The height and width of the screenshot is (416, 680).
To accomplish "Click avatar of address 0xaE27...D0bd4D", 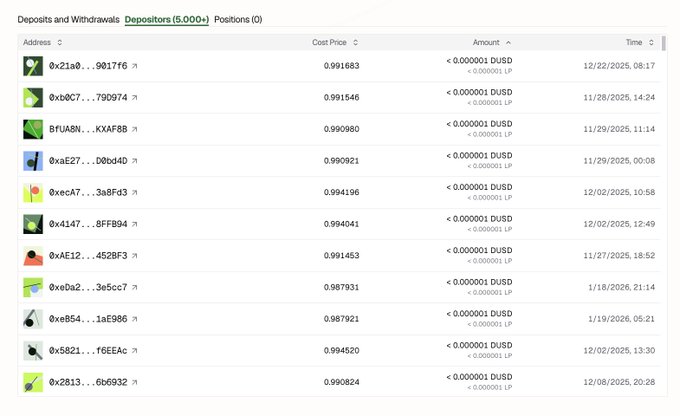I will pyautogui.click(x=33, y=161).
